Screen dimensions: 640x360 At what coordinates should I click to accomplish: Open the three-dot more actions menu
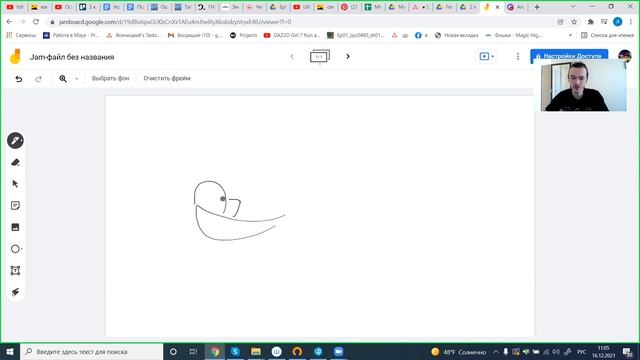(x=518, y=56)
